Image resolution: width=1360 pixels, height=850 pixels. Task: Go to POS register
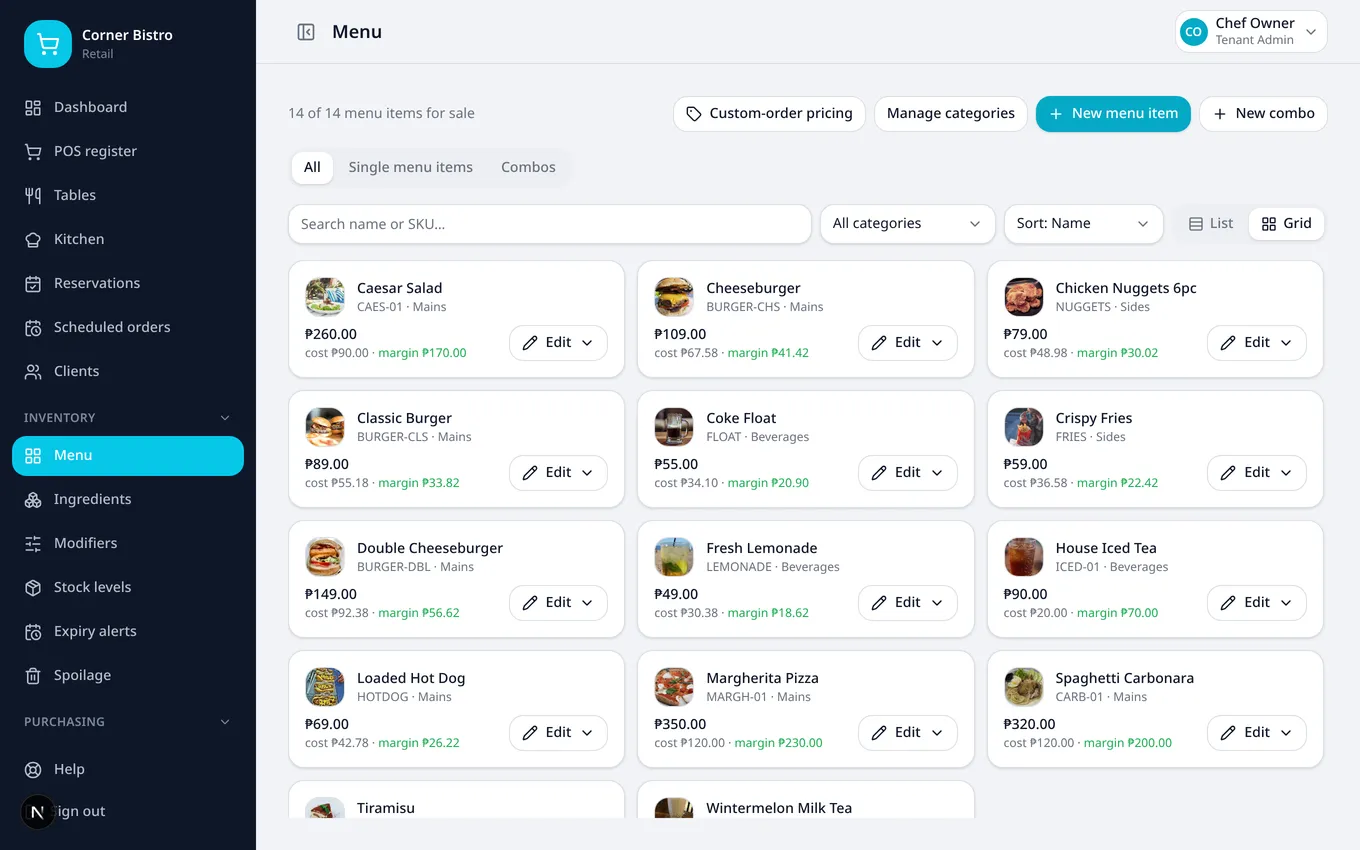128,151
